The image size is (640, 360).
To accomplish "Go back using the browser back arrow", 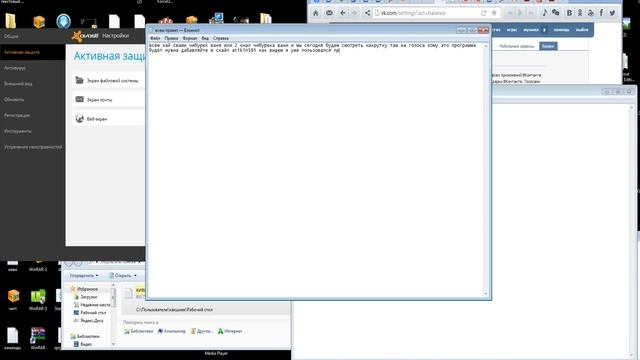I will (342, 13).
